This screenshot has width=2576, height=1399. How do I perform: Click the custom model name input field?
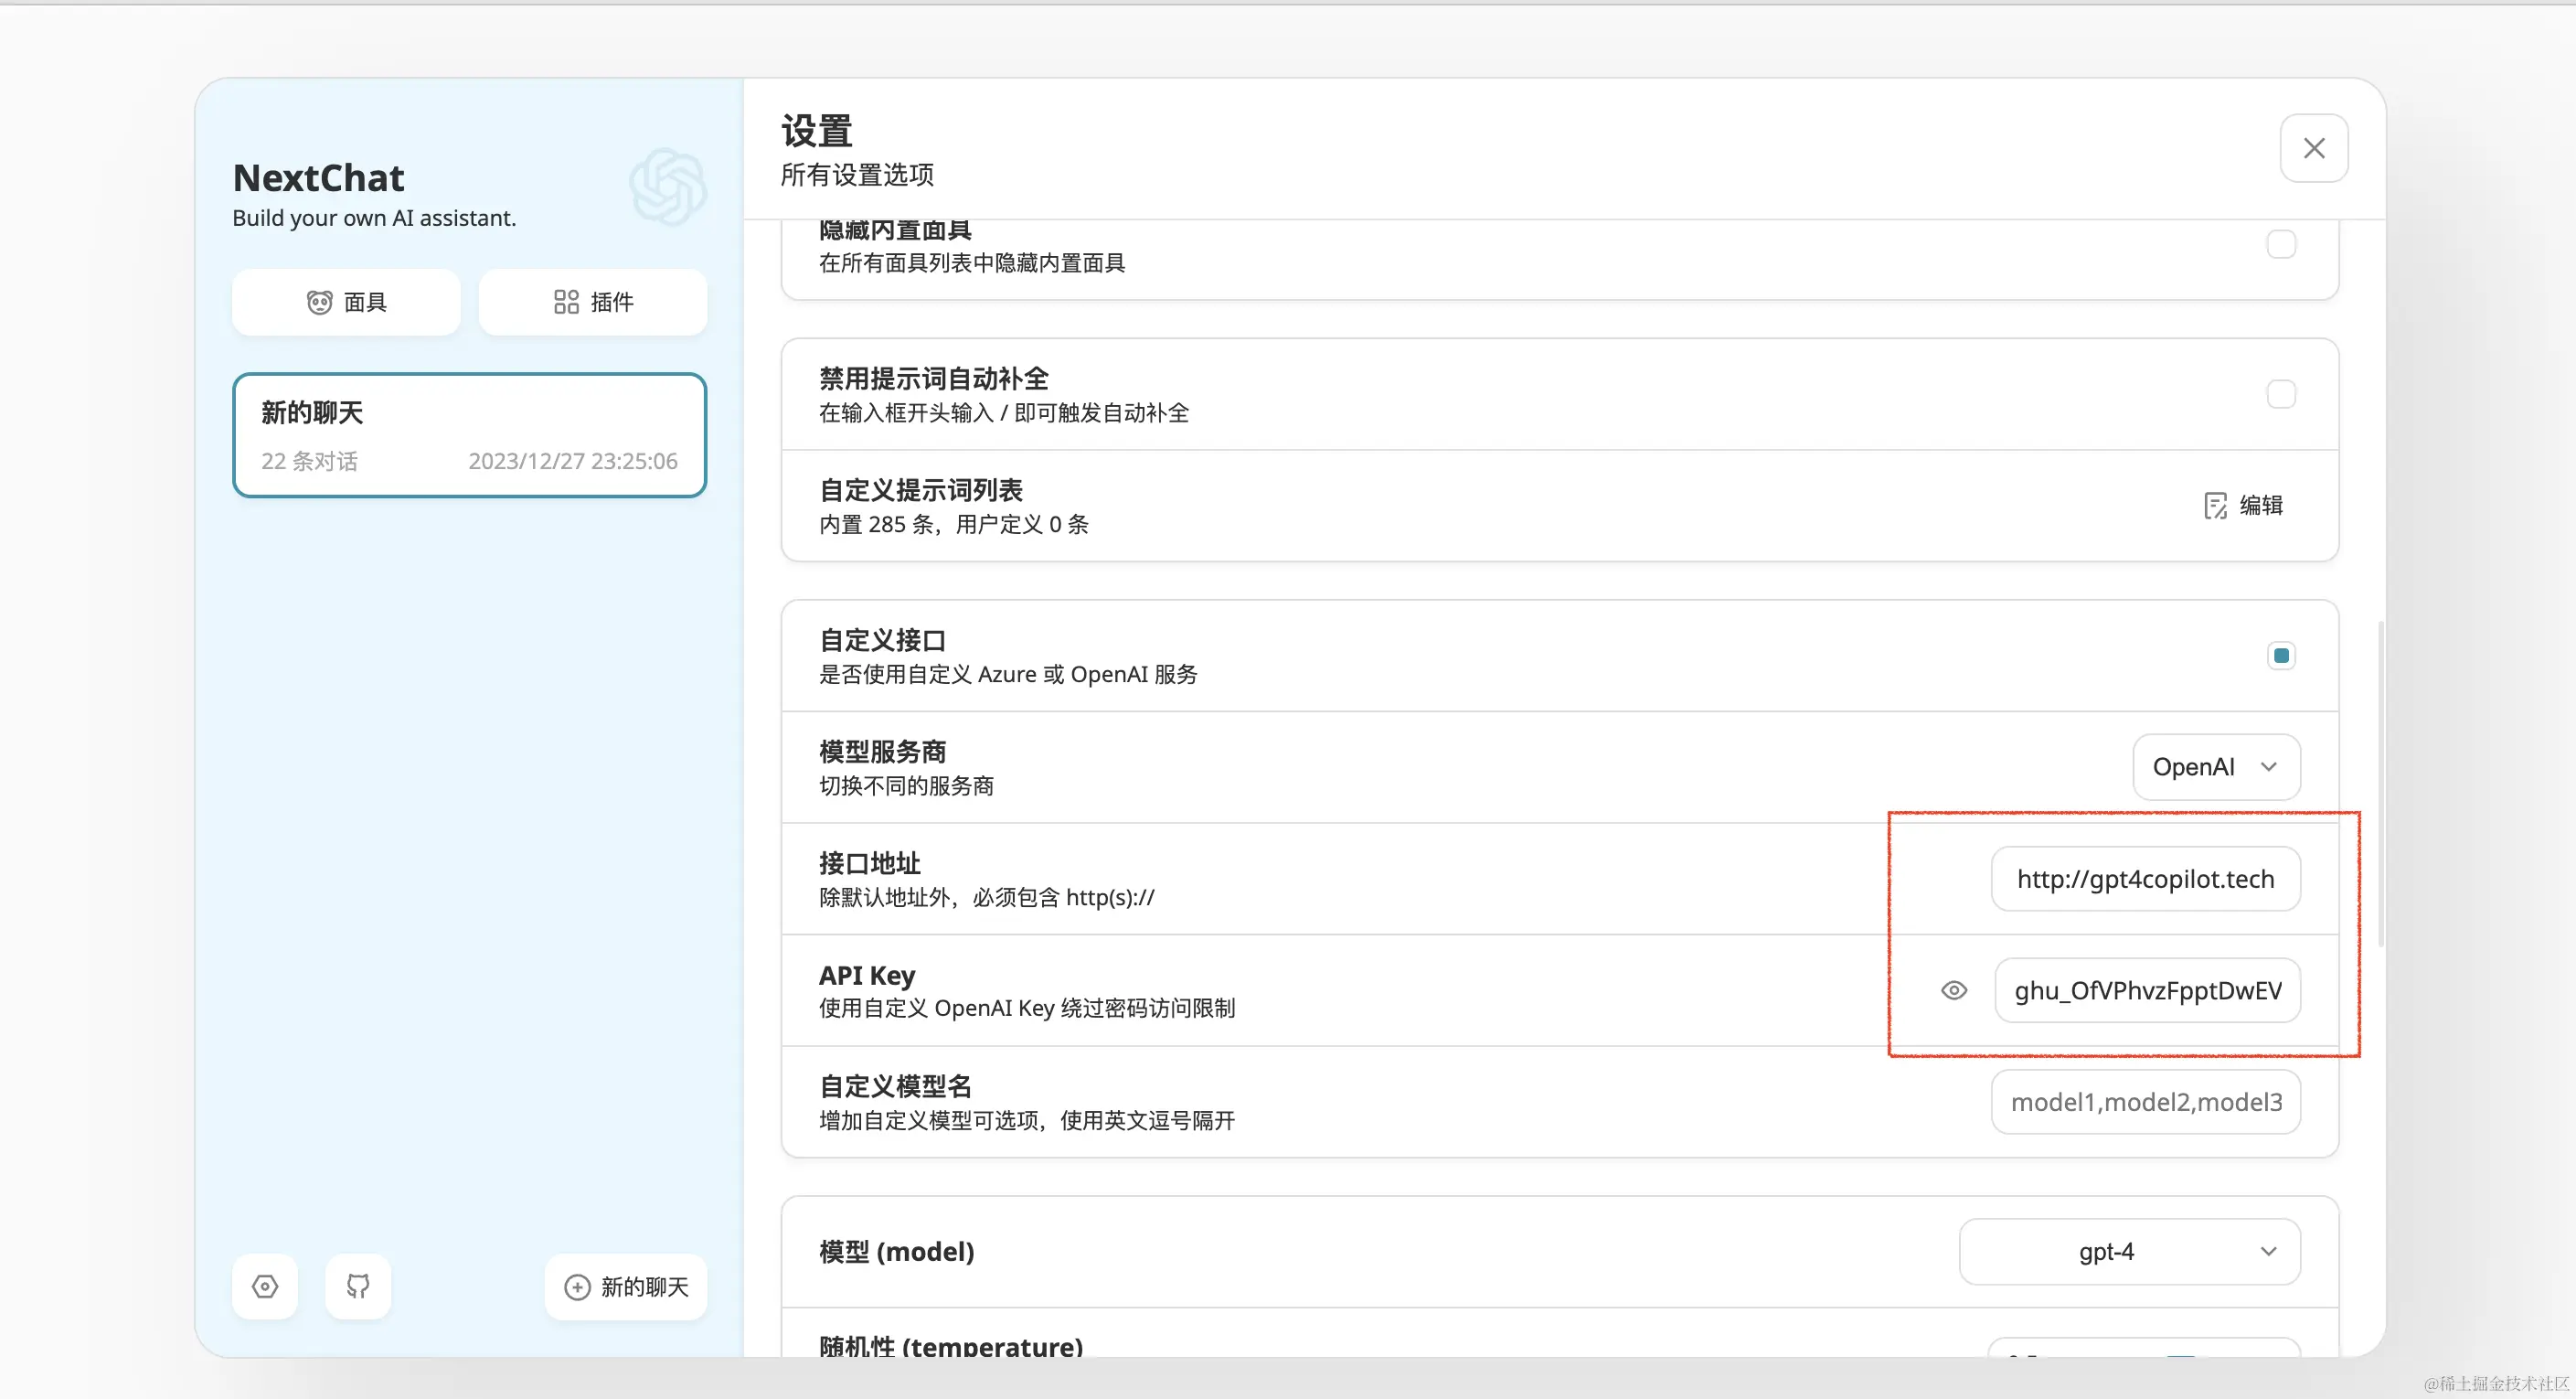(x=2145, y=1102)
